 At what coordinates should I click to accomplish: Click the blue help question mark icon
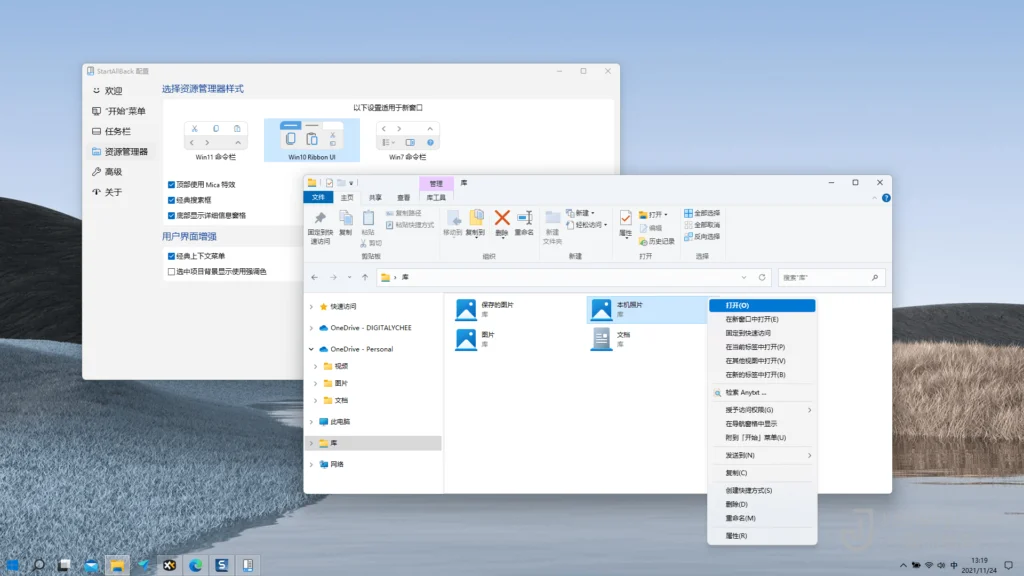886,198
